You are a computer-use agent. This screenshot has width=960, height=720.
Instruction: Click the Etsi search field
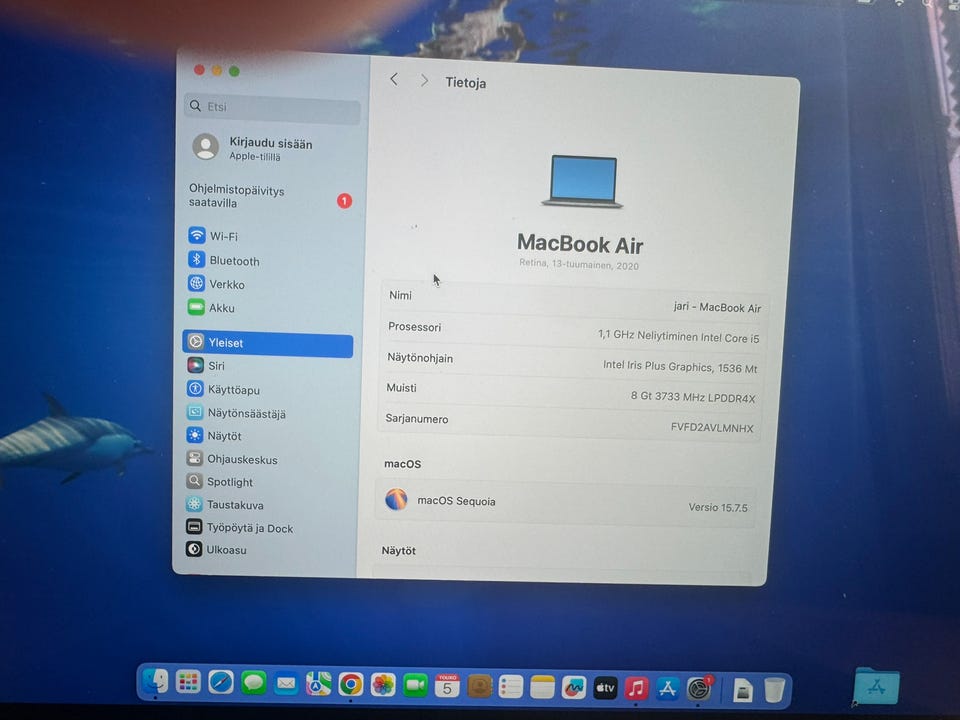(272, 107)
